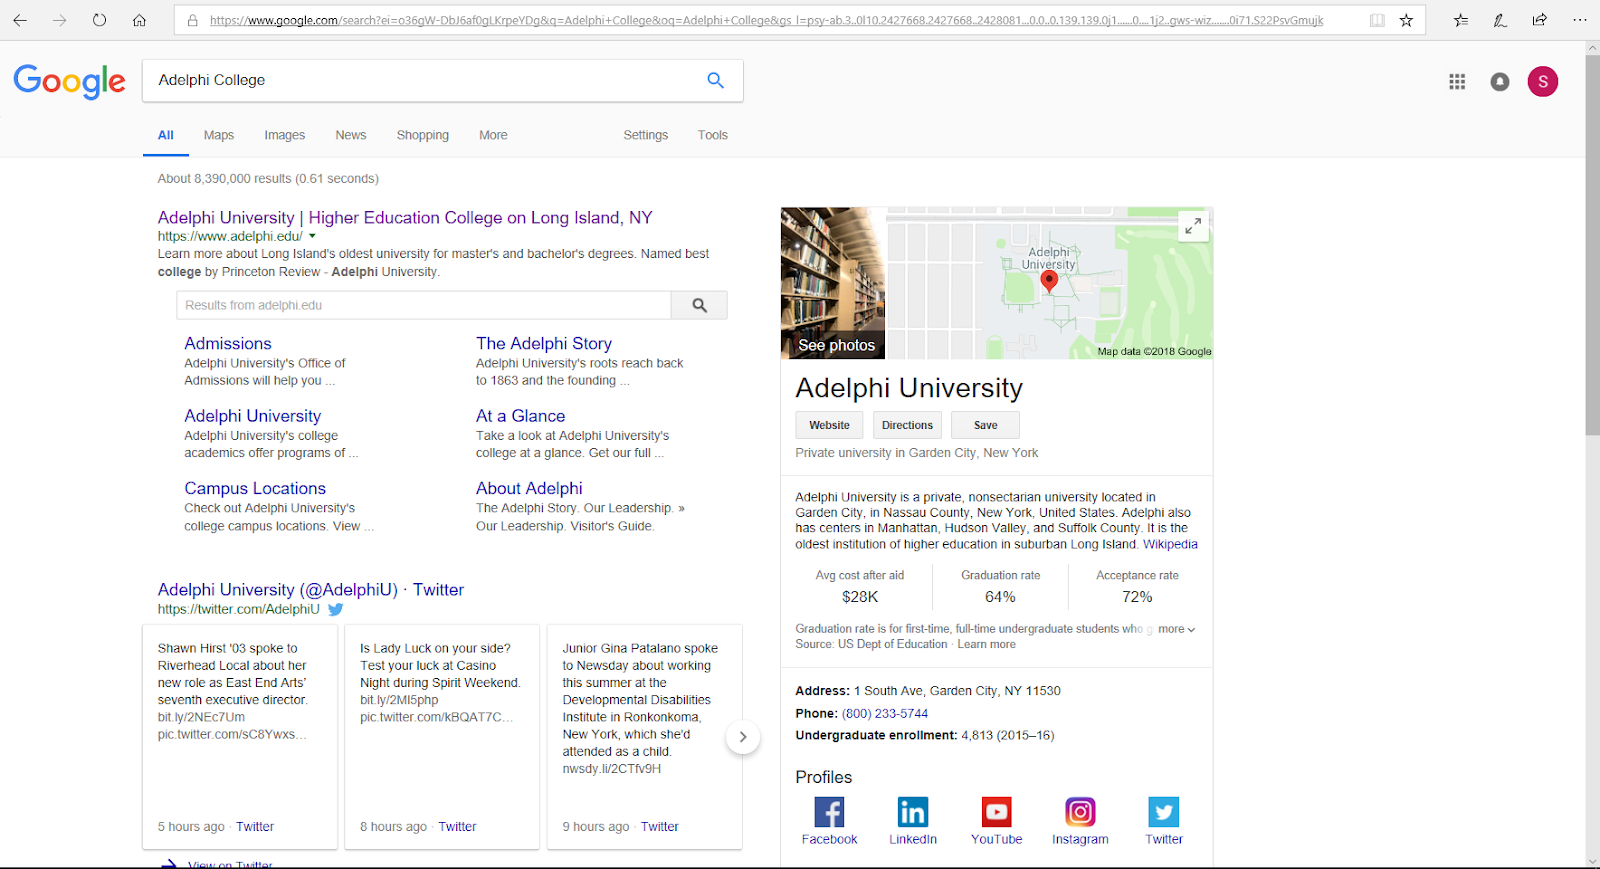
Task: Open reading view book icon
Action: point(1377,20)
